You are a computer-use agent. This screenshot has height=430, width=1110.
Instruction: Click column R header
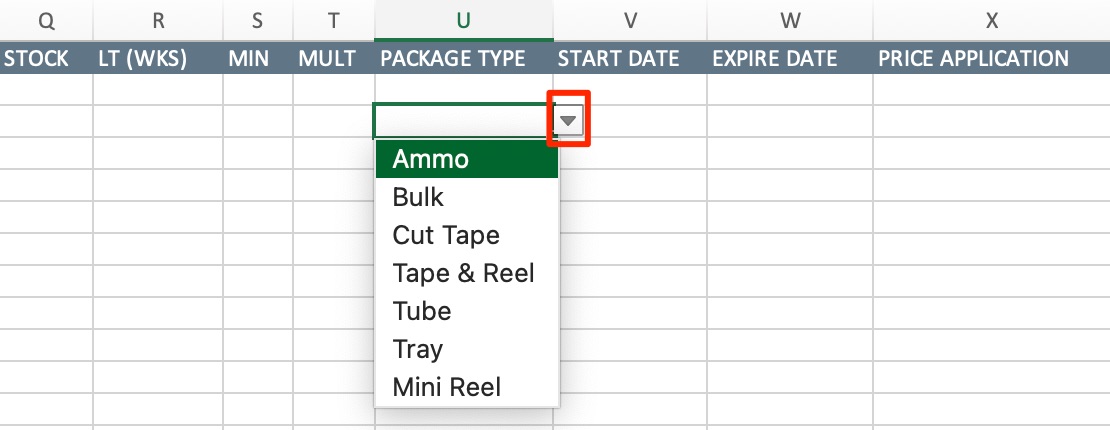pyautogui.click(x=158, y=19)
